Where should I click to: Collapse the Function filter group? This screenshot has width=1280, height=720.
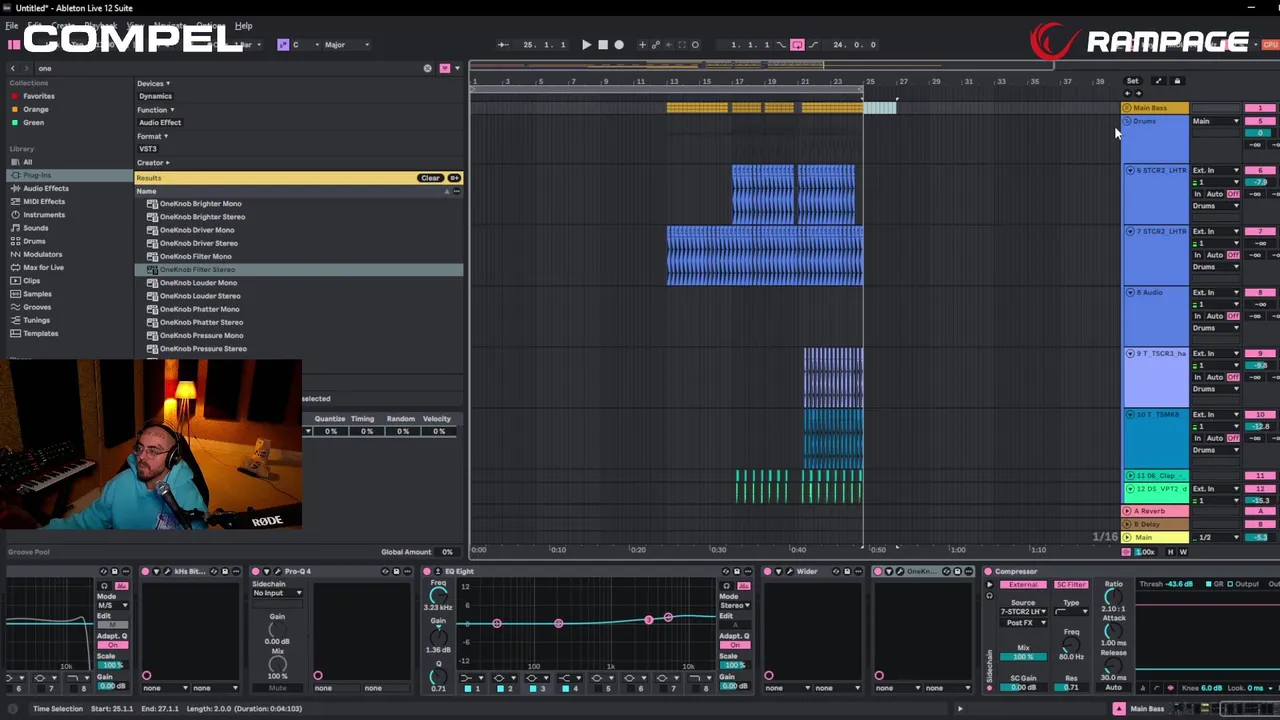point(155,110)
